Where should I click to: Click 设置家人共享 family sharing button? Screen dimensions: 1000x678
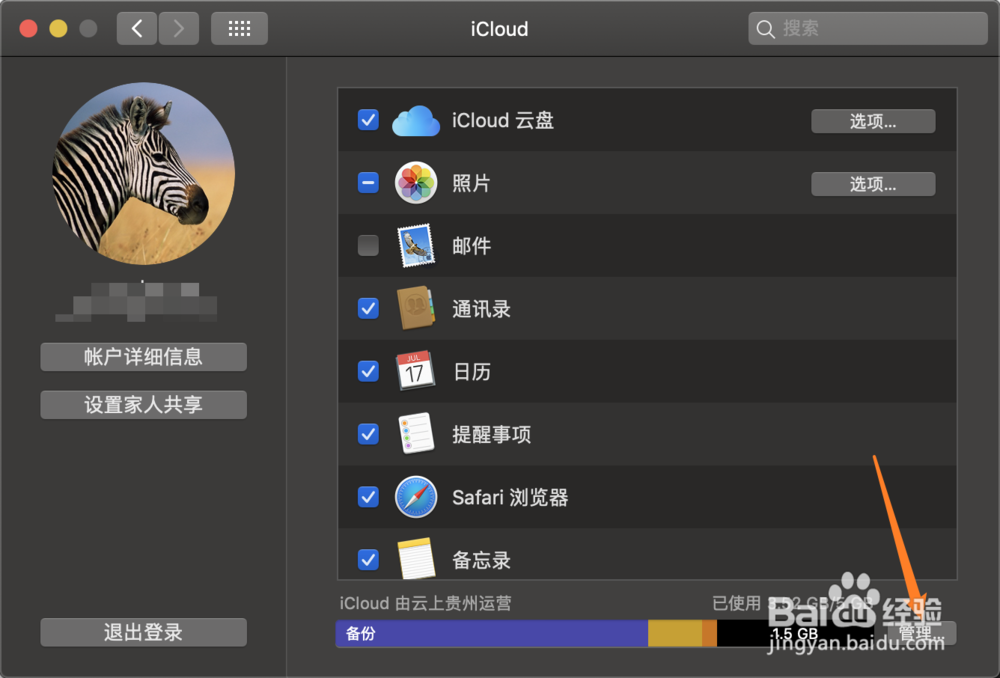pos(143,404)
